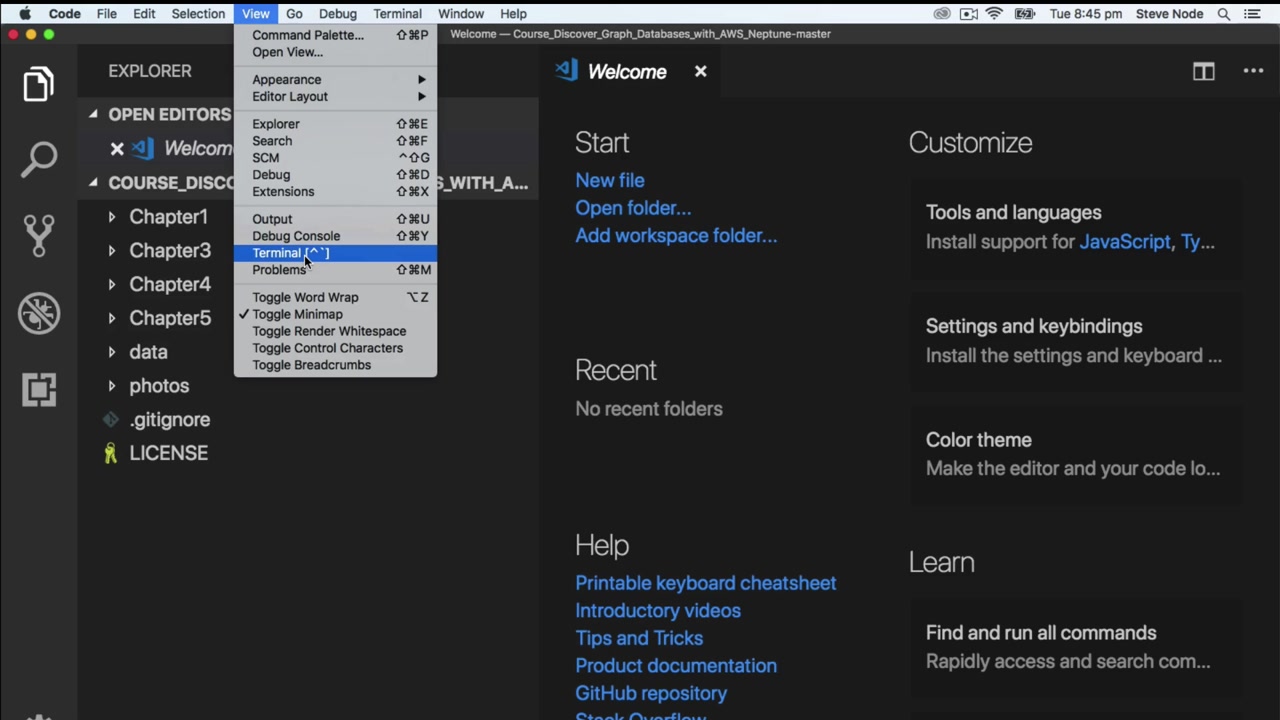Select Debug Console menu entry
The image size is (1280, 720).
pyautogui.click(x=335, y=236)
